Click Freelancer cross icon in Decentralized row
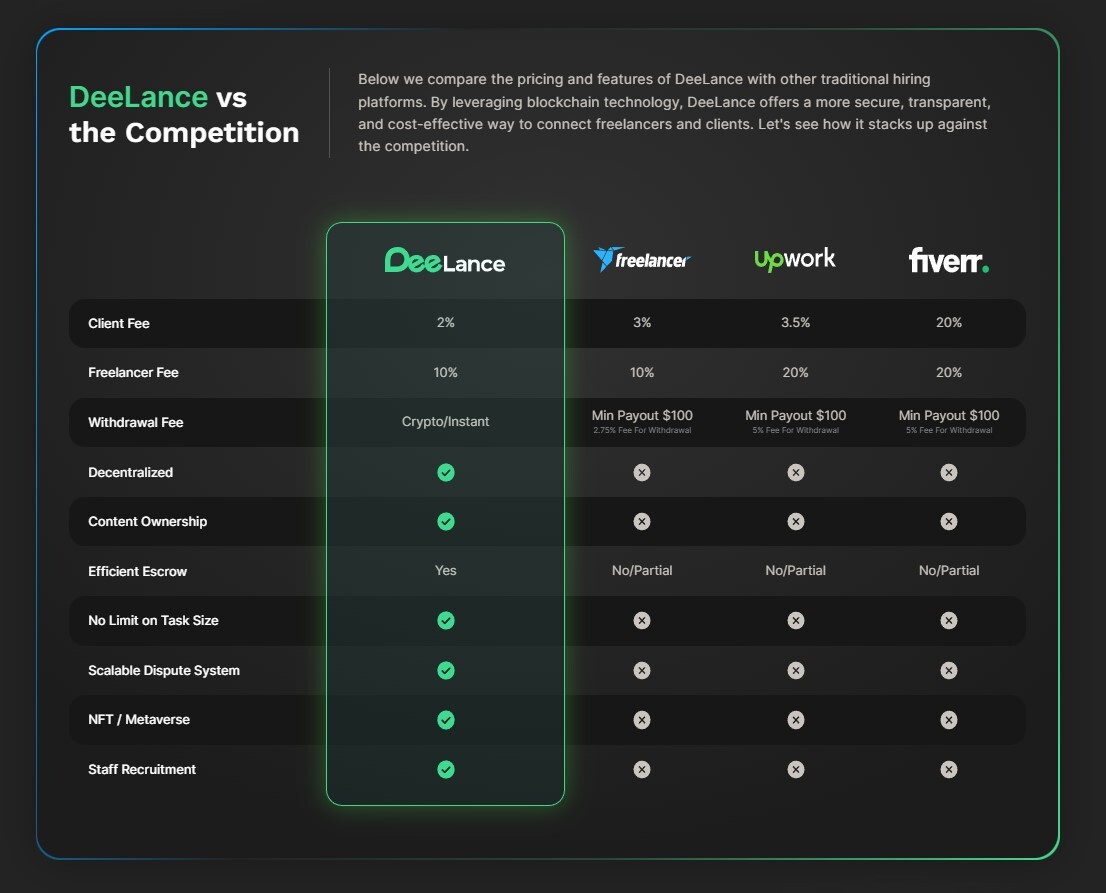Image resolution: width=1106 pixels, height=893 pixels. point(642,473)
